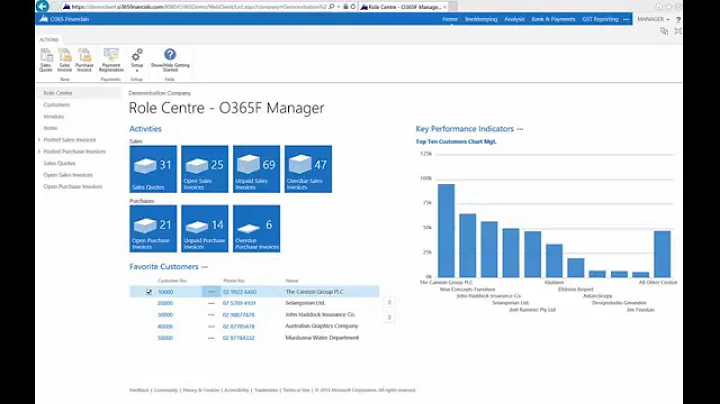Open Sales Quotes in the sidebar

click(x=59, y=163)
